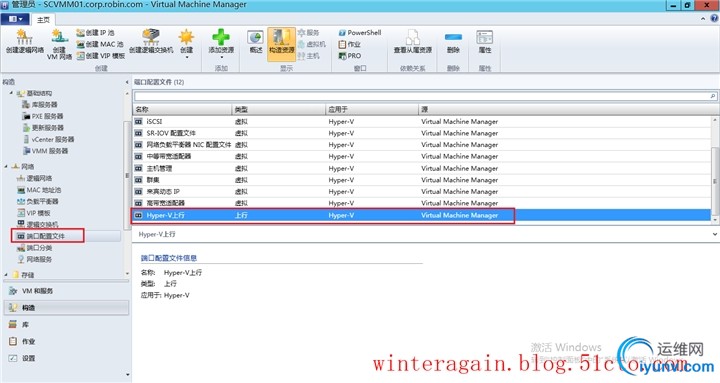Sort by the 应用于 column header
This screenshot has width=720, height=383.
372,109
